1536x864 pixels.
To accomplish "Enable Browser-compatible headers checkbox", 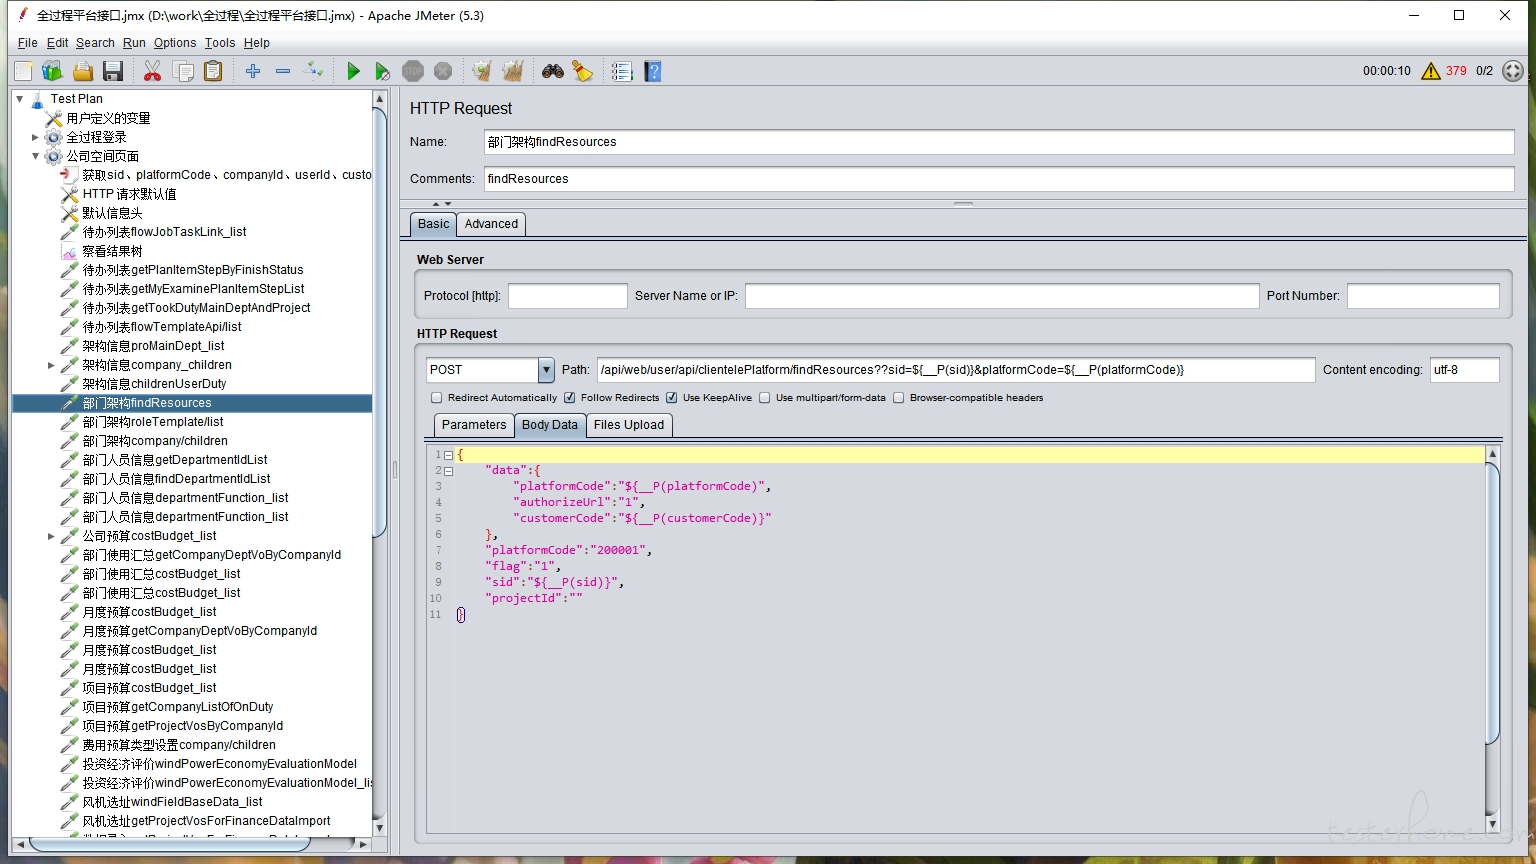I will click(x=898, y=398).
